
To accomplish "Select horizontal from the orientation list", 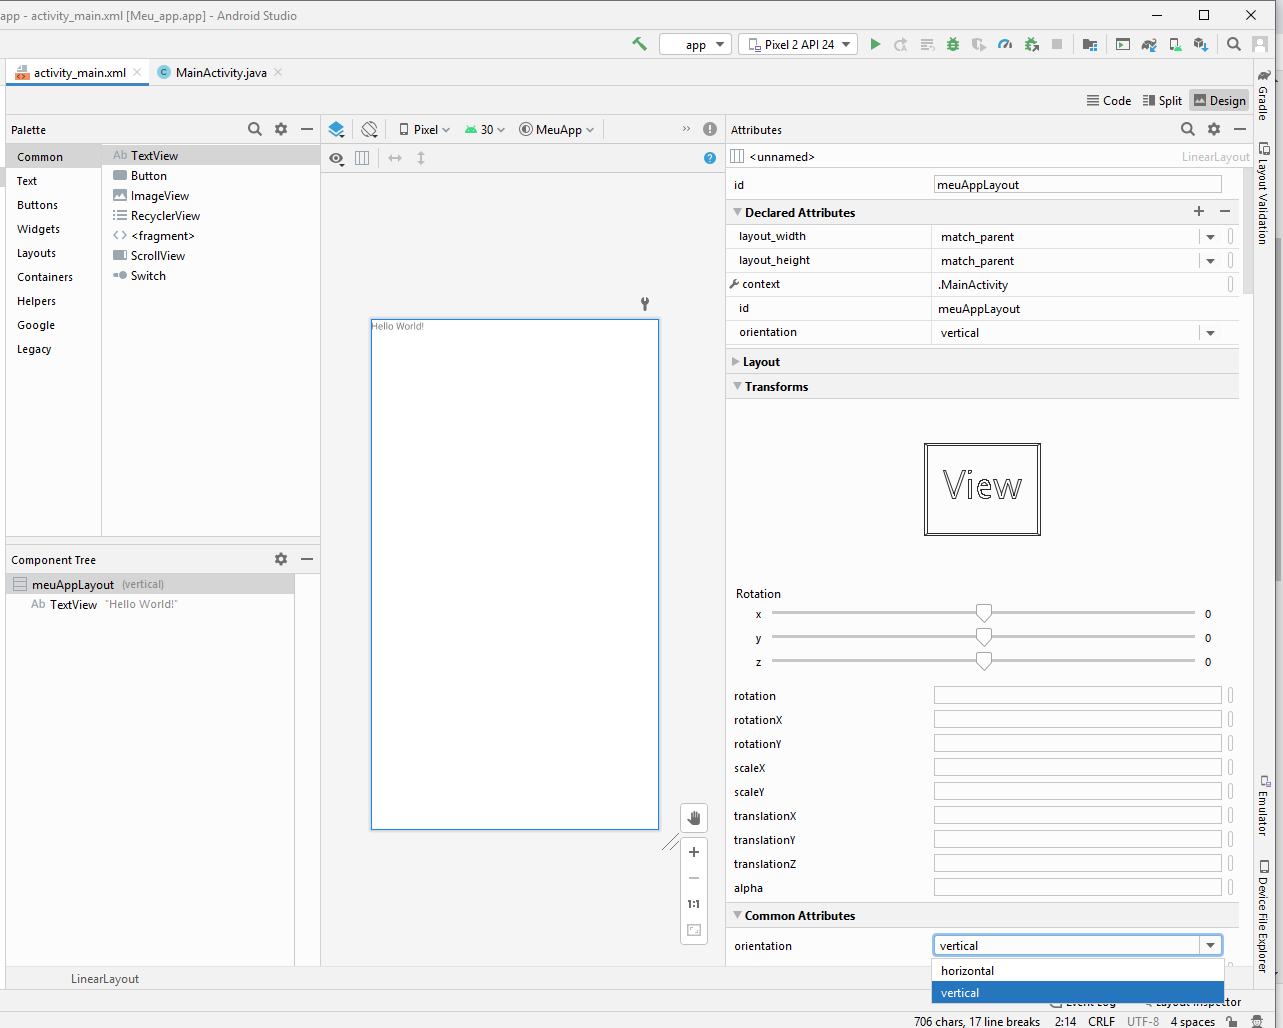I will (968, 971).
